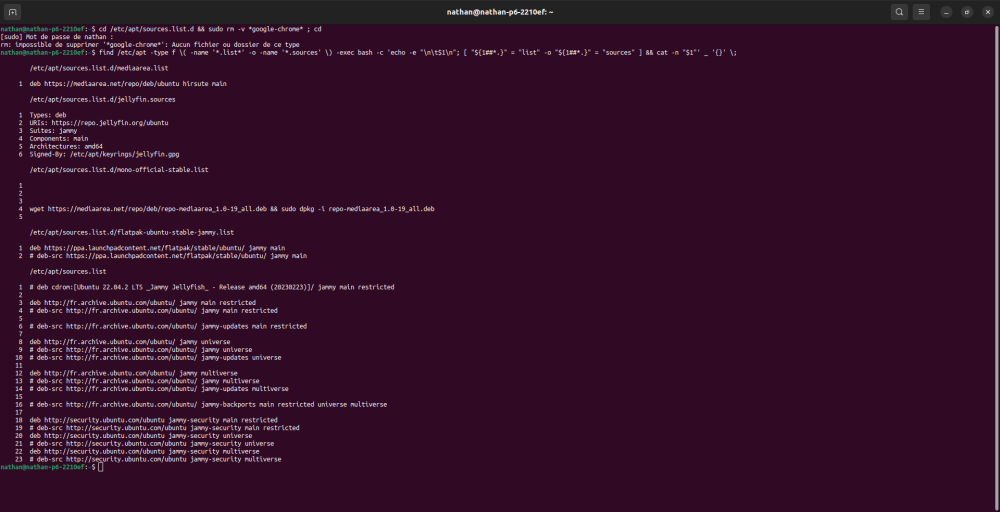The image size is (1000, 512).
Task: Click the window title nathan@nathan-p6-2210ef
Action: (x=500, y=12)
